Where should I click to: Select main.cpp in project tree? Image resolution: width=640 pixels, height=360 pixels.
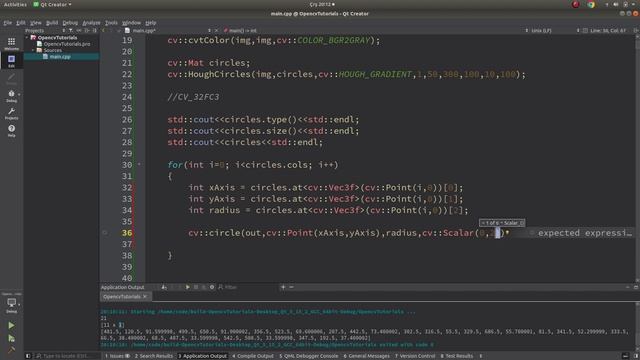[x=60, y=57]
